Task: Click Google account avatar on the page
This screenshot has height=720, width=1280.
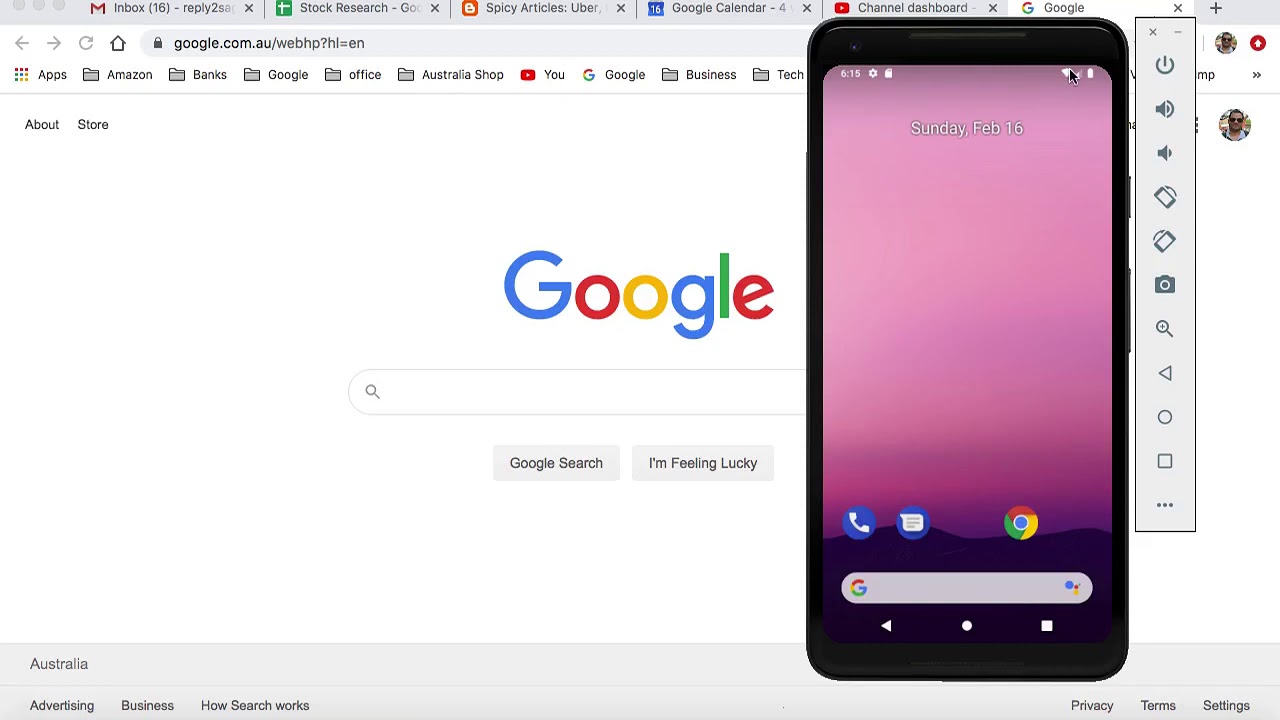Action: point(1235,125)
